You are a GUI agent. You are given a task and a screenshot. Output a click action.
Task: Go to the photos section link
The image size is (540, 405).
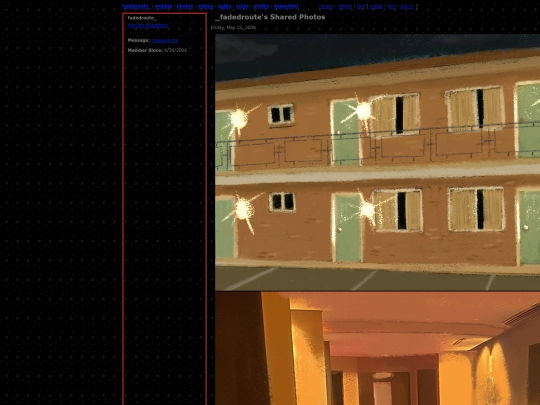[x=185, y=6]
